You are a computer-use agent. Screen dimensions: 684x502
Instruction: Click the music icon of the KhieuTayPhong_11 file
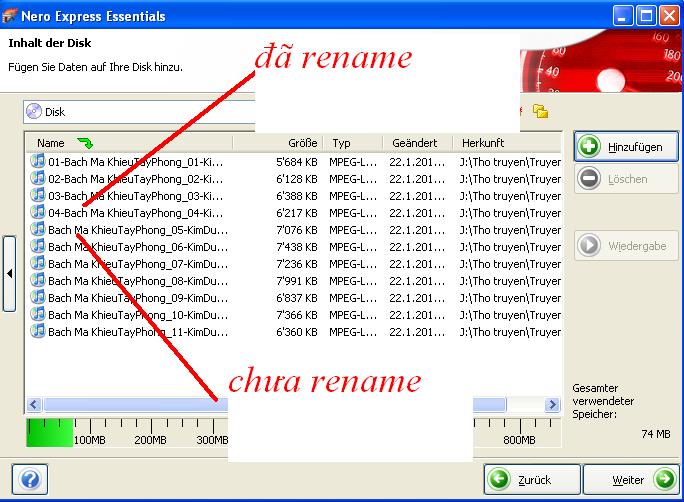pos(38,331)
